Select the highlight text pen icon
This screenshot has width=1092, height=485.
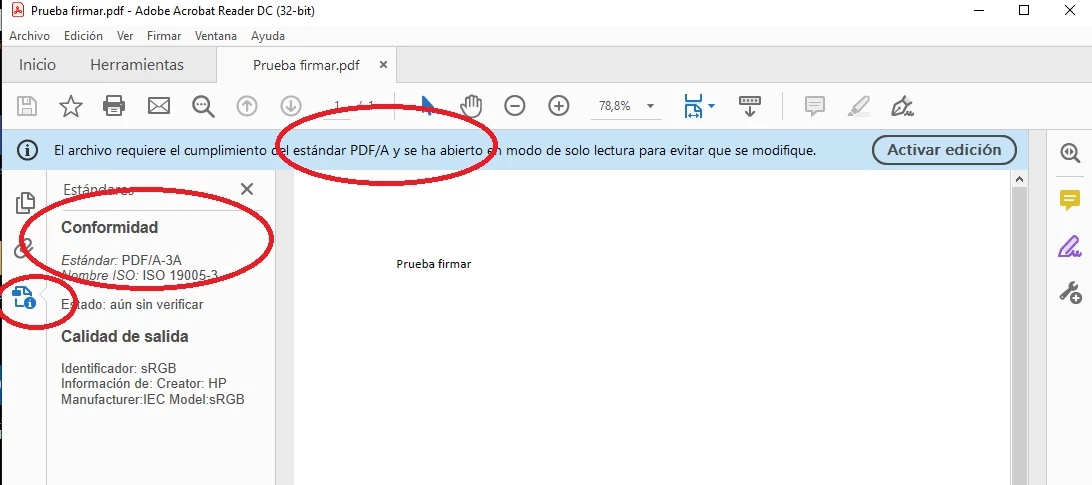859,106
